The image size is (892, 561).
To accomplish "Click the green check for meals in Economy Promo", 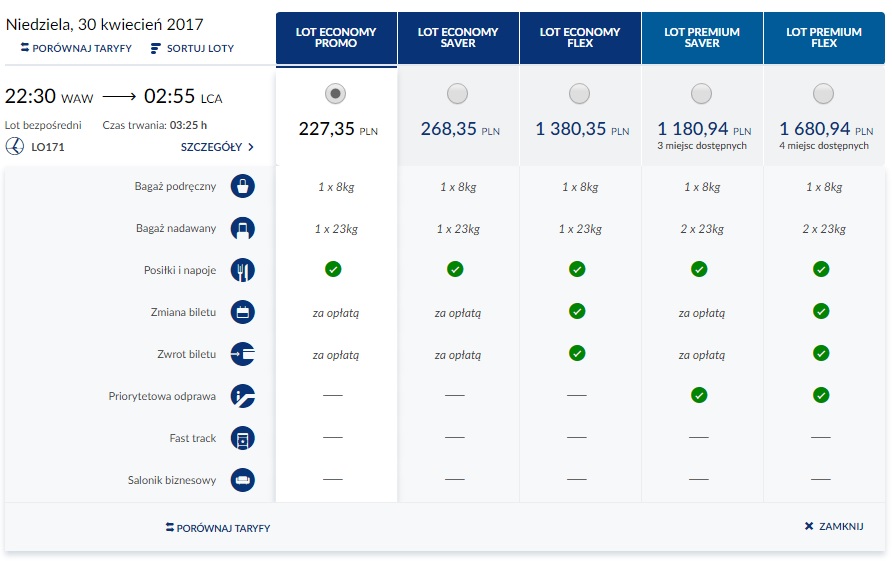I will tap(333, 269).
